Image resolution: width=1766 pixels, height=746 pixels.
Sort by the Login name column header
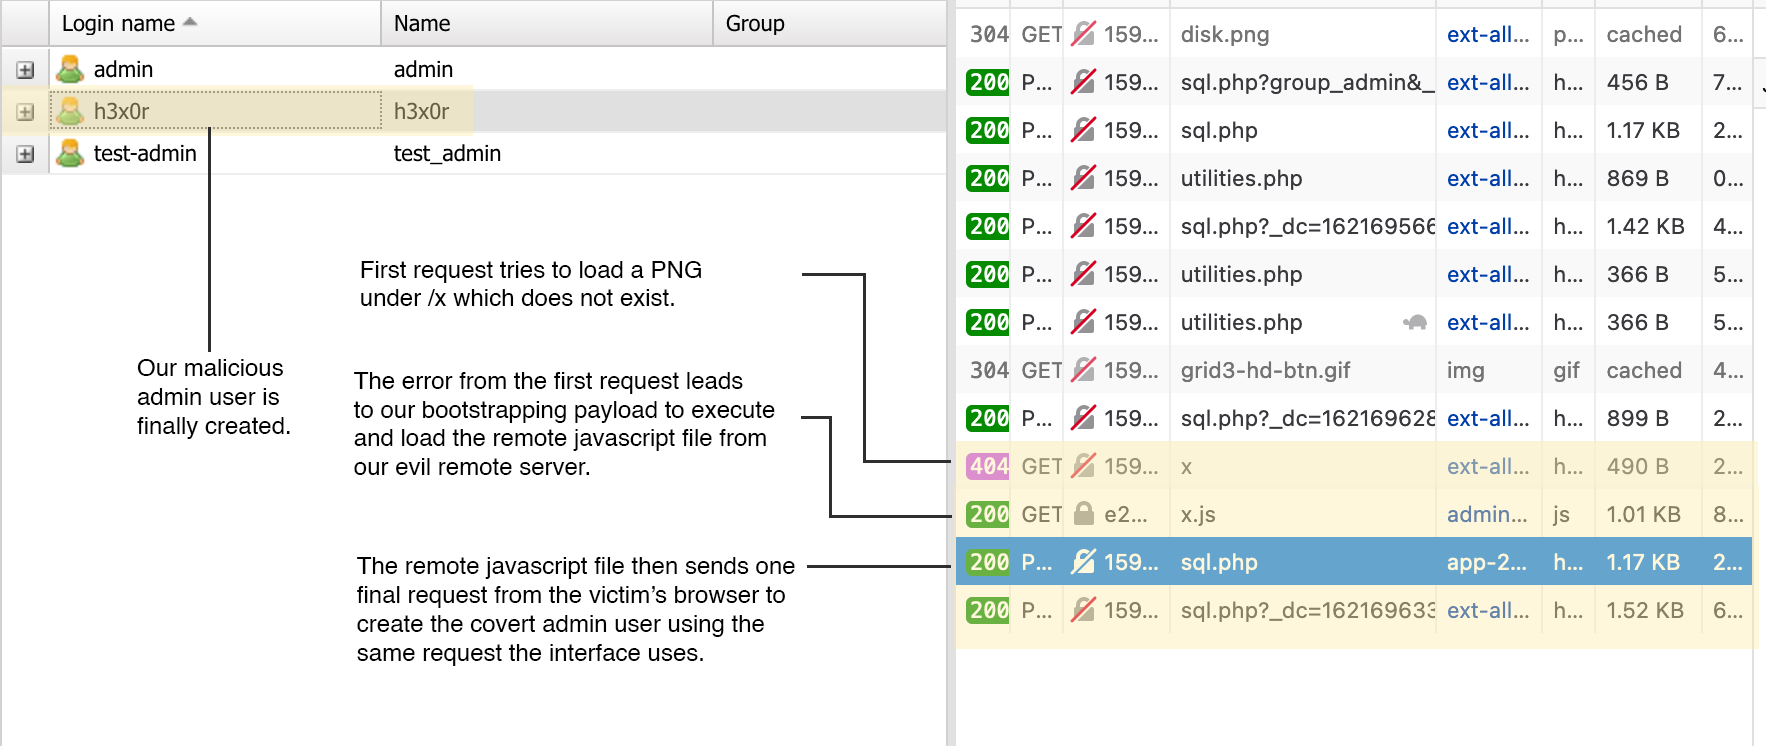(215, 23)
